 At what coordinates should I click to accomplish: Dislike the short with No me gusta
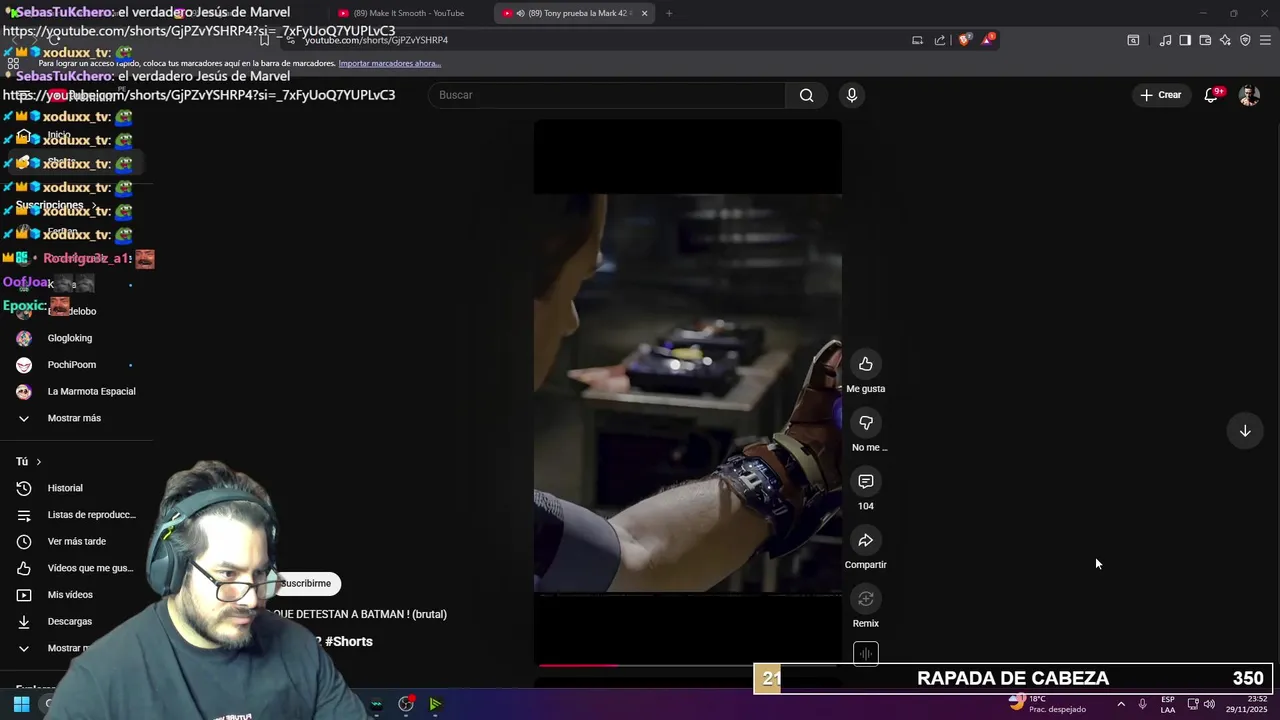866,423
